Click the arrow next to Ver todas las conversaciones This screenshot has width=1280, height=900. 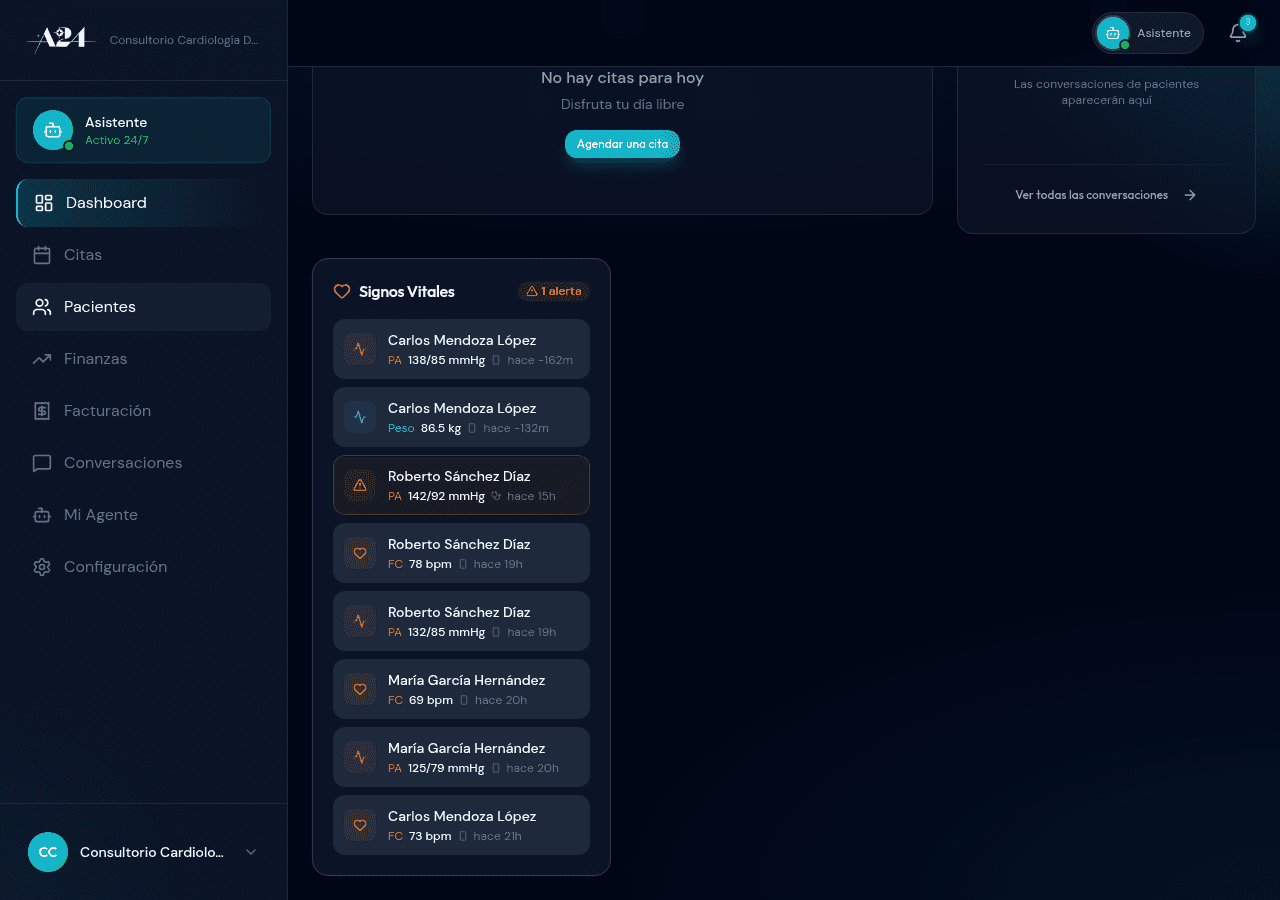coord(1189,195)
